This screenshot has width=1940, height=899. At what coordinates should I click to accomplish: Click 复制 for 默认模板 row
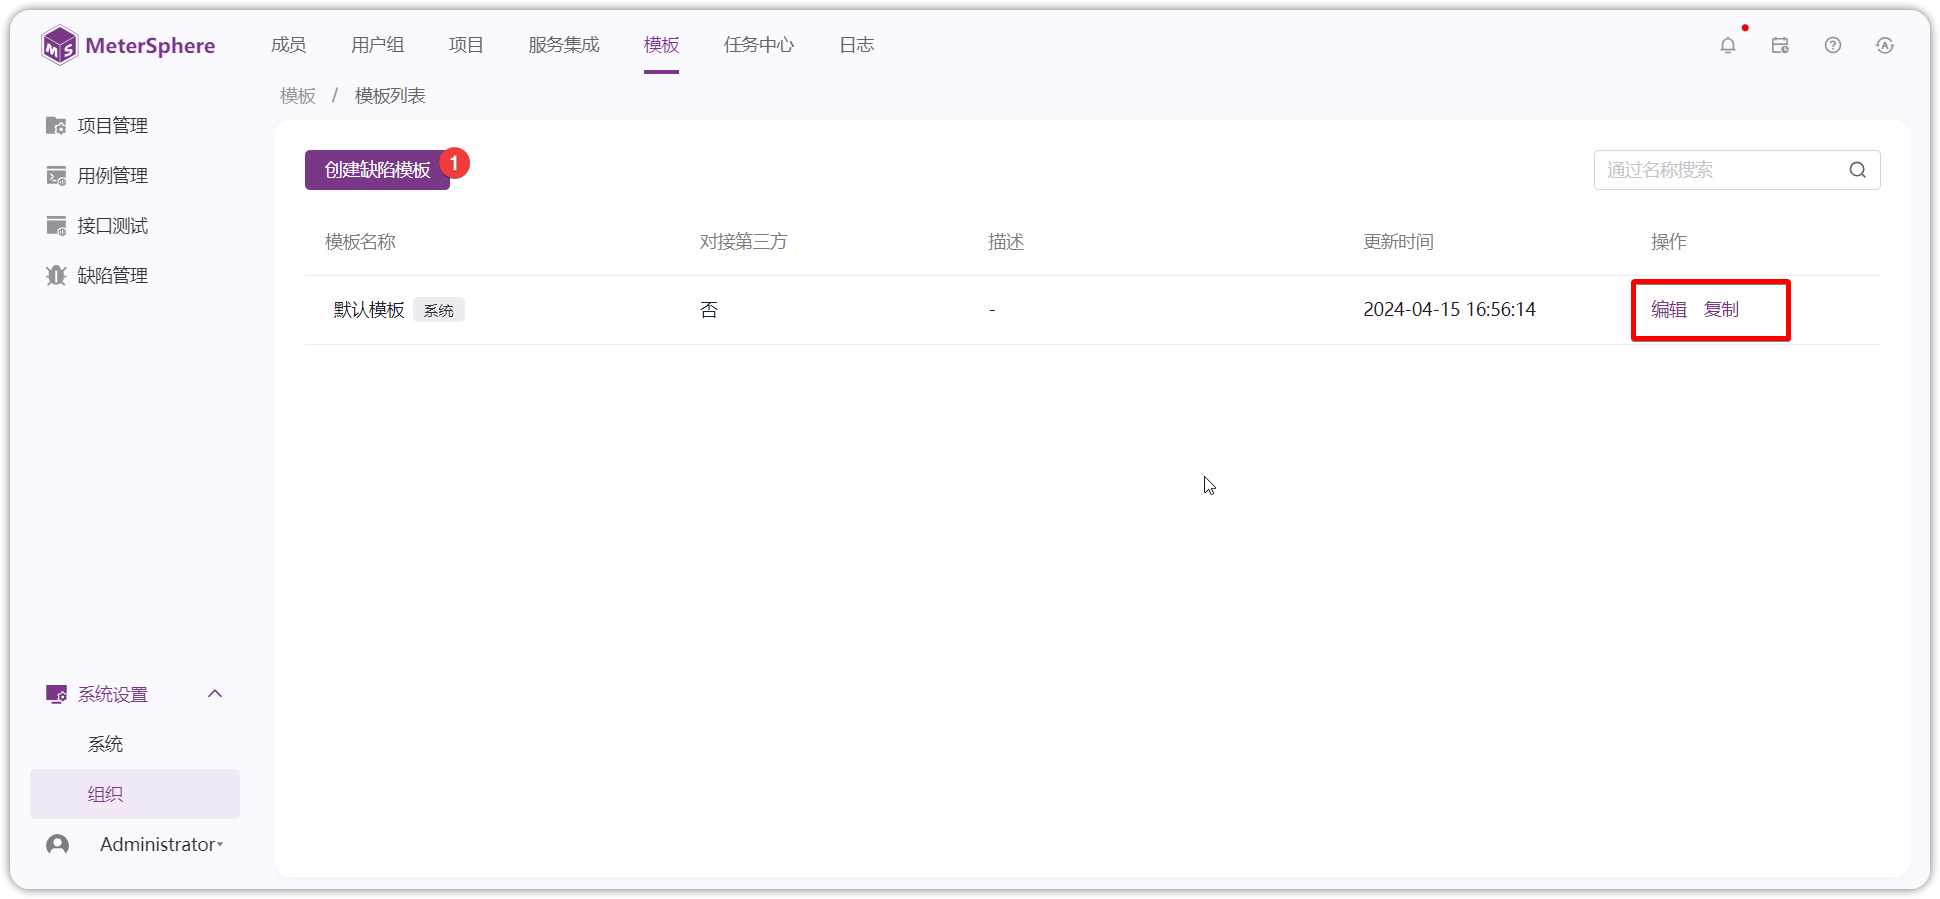coord(1722,310)
